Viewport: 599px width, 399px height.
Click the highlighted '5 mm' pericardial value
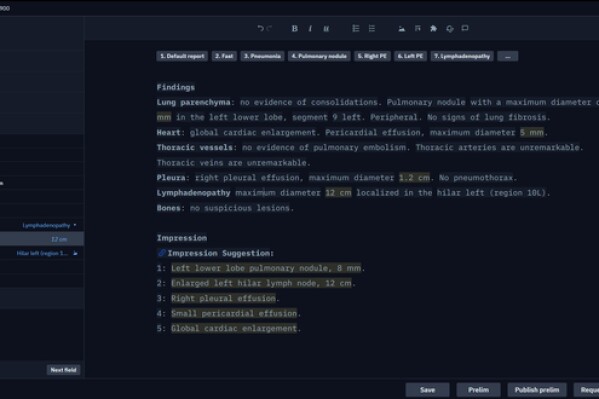pyautogui.click(x=532, y=133)
